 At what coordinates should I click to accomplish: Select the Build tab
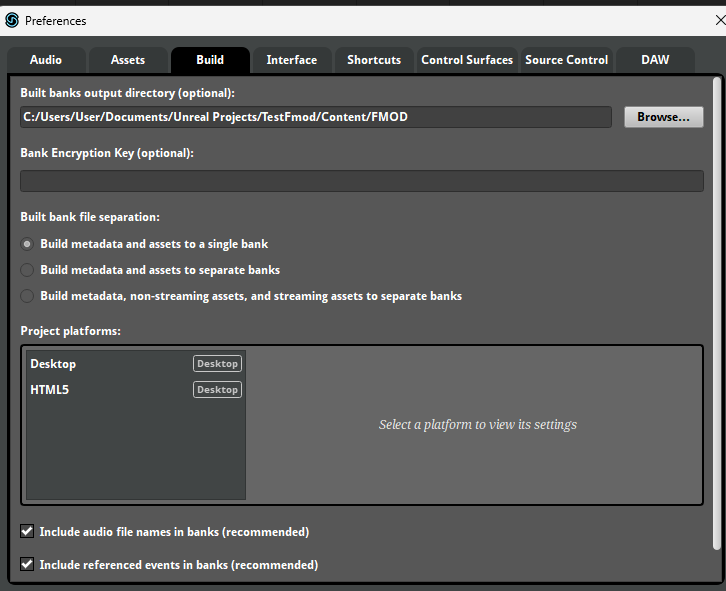point(210,60)
